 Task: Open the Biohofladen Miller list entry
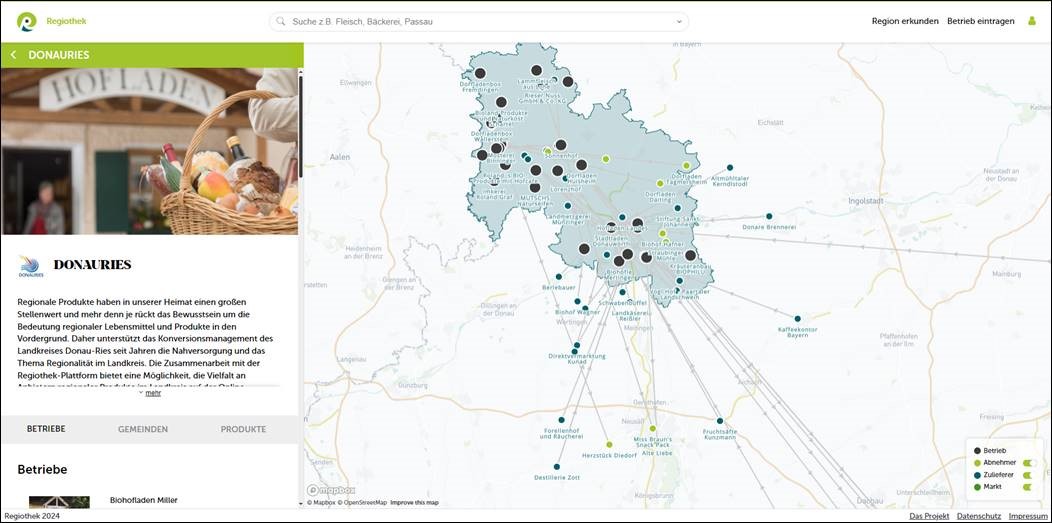[144, 500]
